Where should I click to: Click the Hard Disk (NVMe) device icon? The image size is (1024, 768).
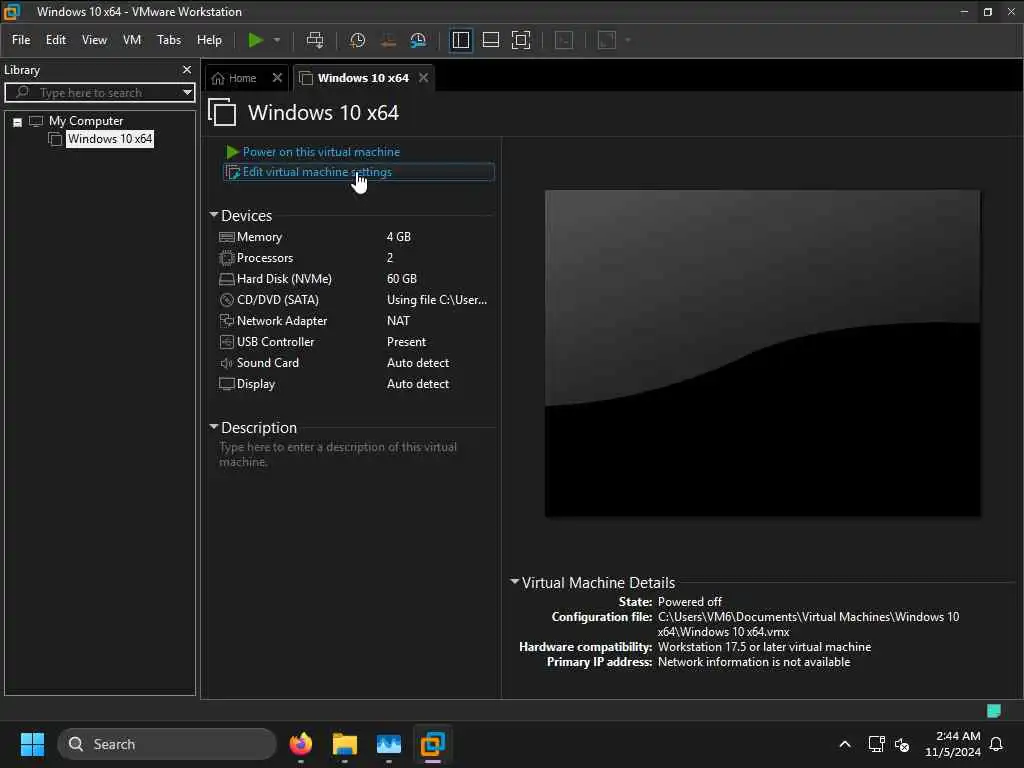(x=227, y=279)
